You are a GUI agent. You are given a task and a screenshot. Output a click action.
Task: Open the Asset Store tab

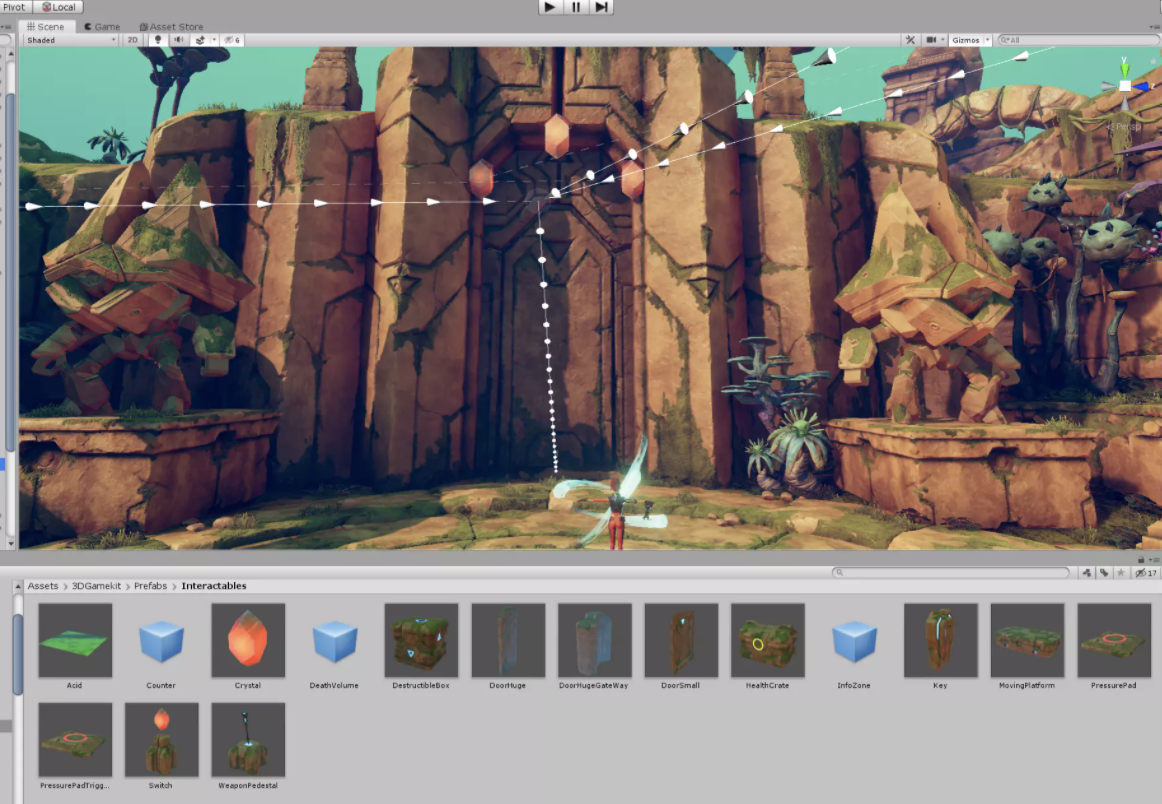pyautogui.click(x=171, y=27)
